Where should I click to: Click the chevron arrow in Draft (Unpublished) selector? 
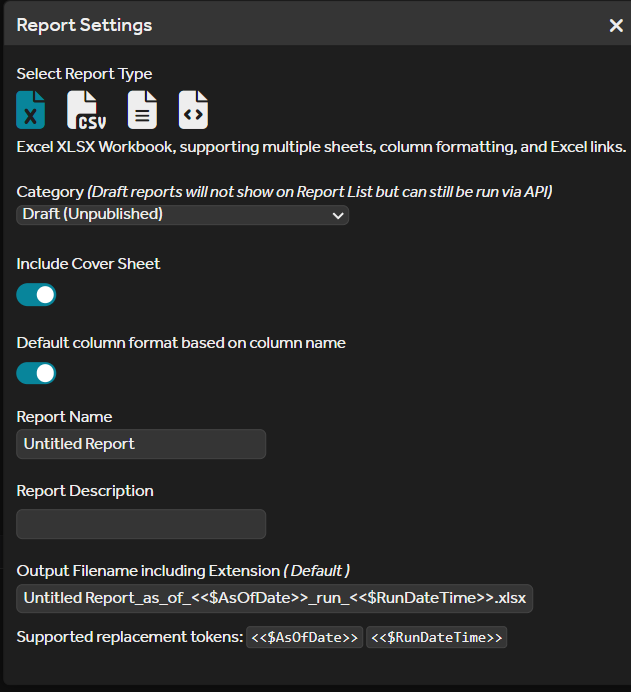coord(336,214)
